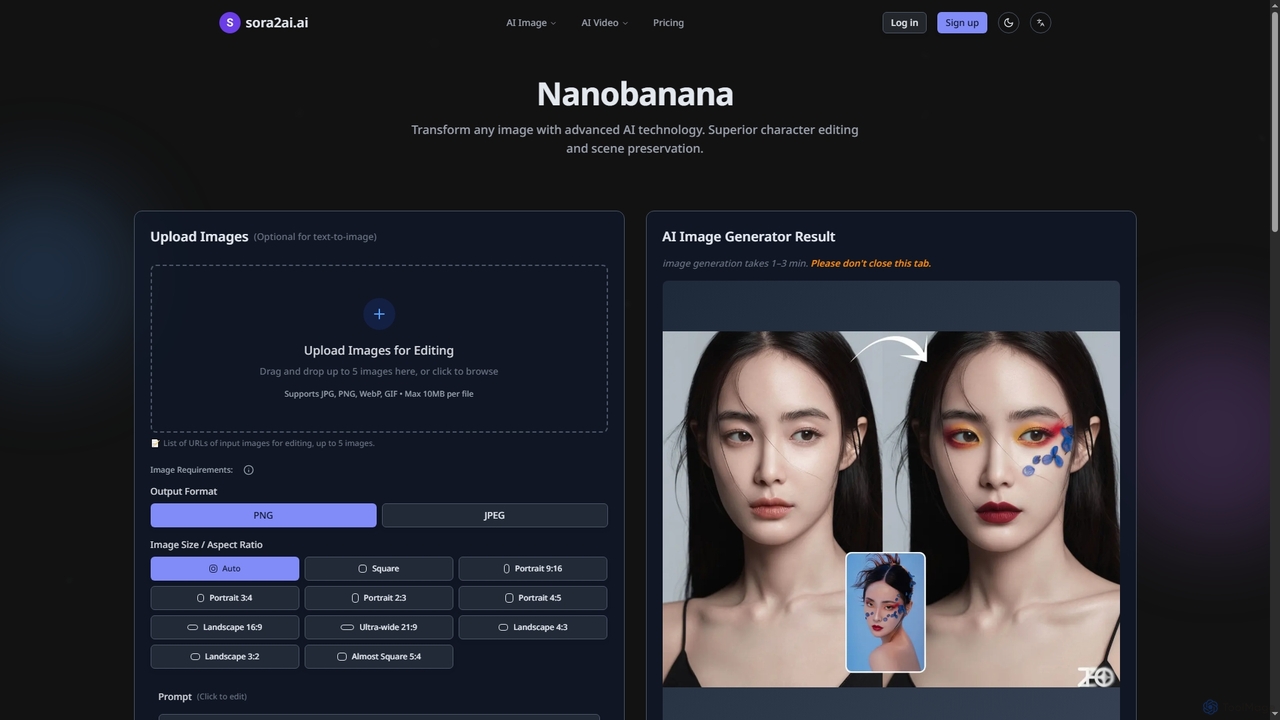This screenshot has height=720, width=1280.
Task: Select Portrait 9:16 aspect ratio
Action: pos(533,568)
